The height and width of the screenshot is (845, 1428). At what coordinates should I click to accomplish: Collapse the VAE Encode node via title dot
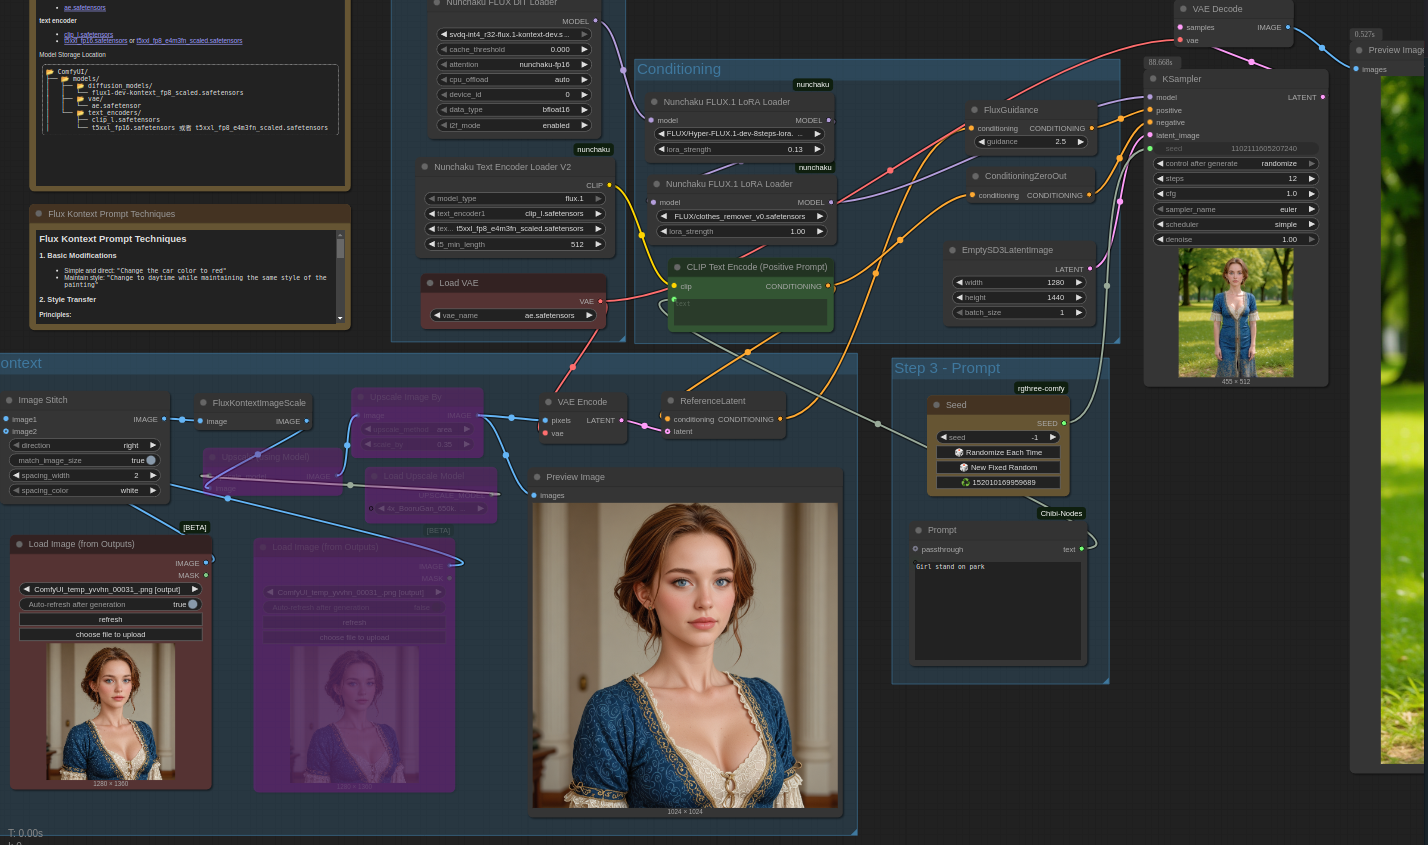pyautogui.click(x=548, y=402)
